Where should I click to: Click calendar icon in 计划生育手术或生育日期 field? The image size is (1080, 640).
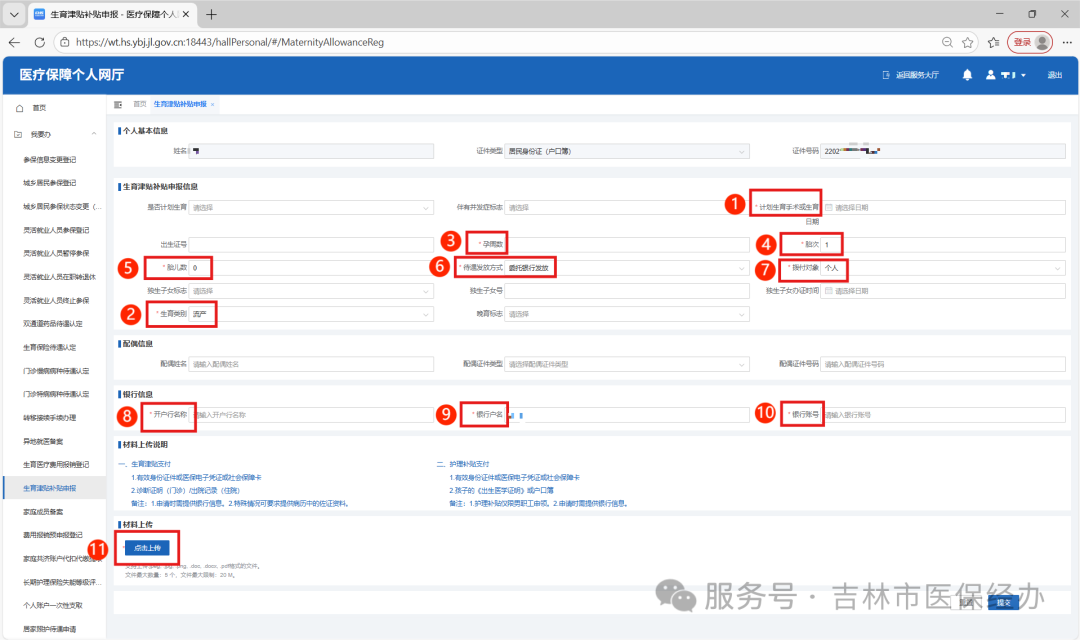(x=829, y=207)
